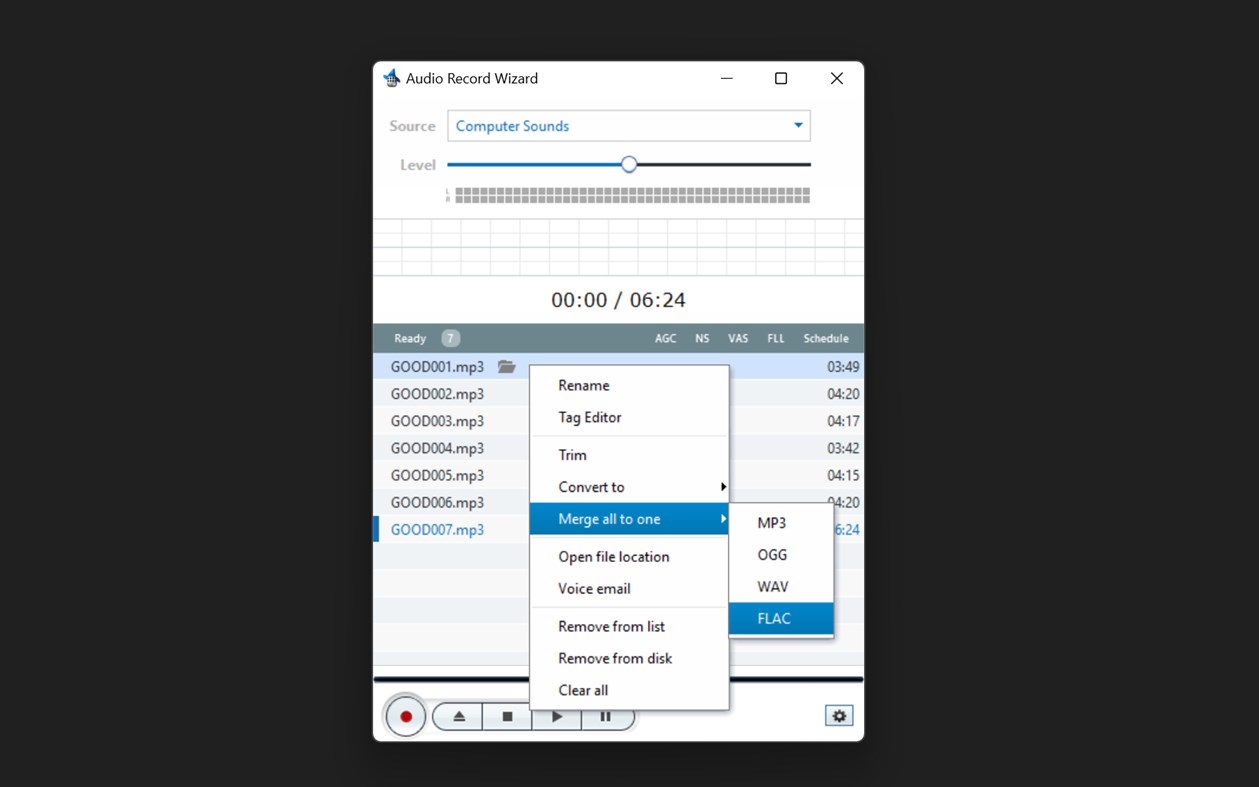This screenshot has height=787, width=1259.
Task: Click Clear all in the menu
Action: (x=582, y=690)
